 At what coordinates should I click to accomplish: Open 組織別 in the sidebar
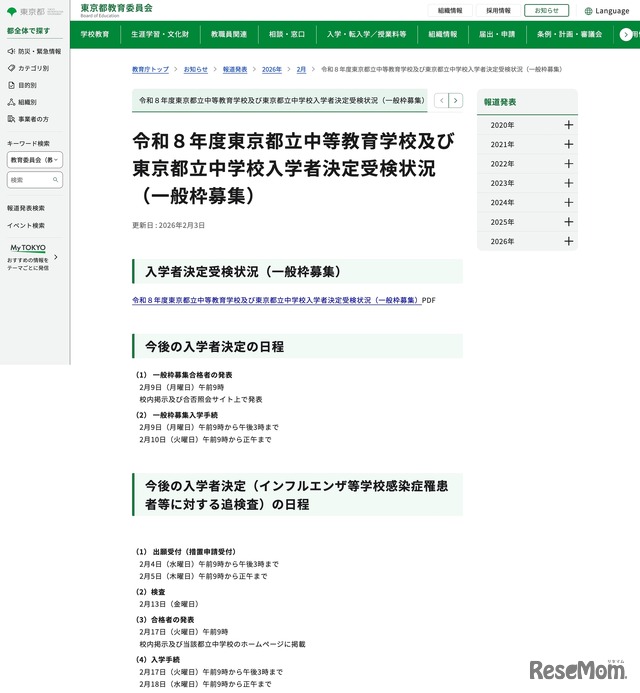click(22, 102)
